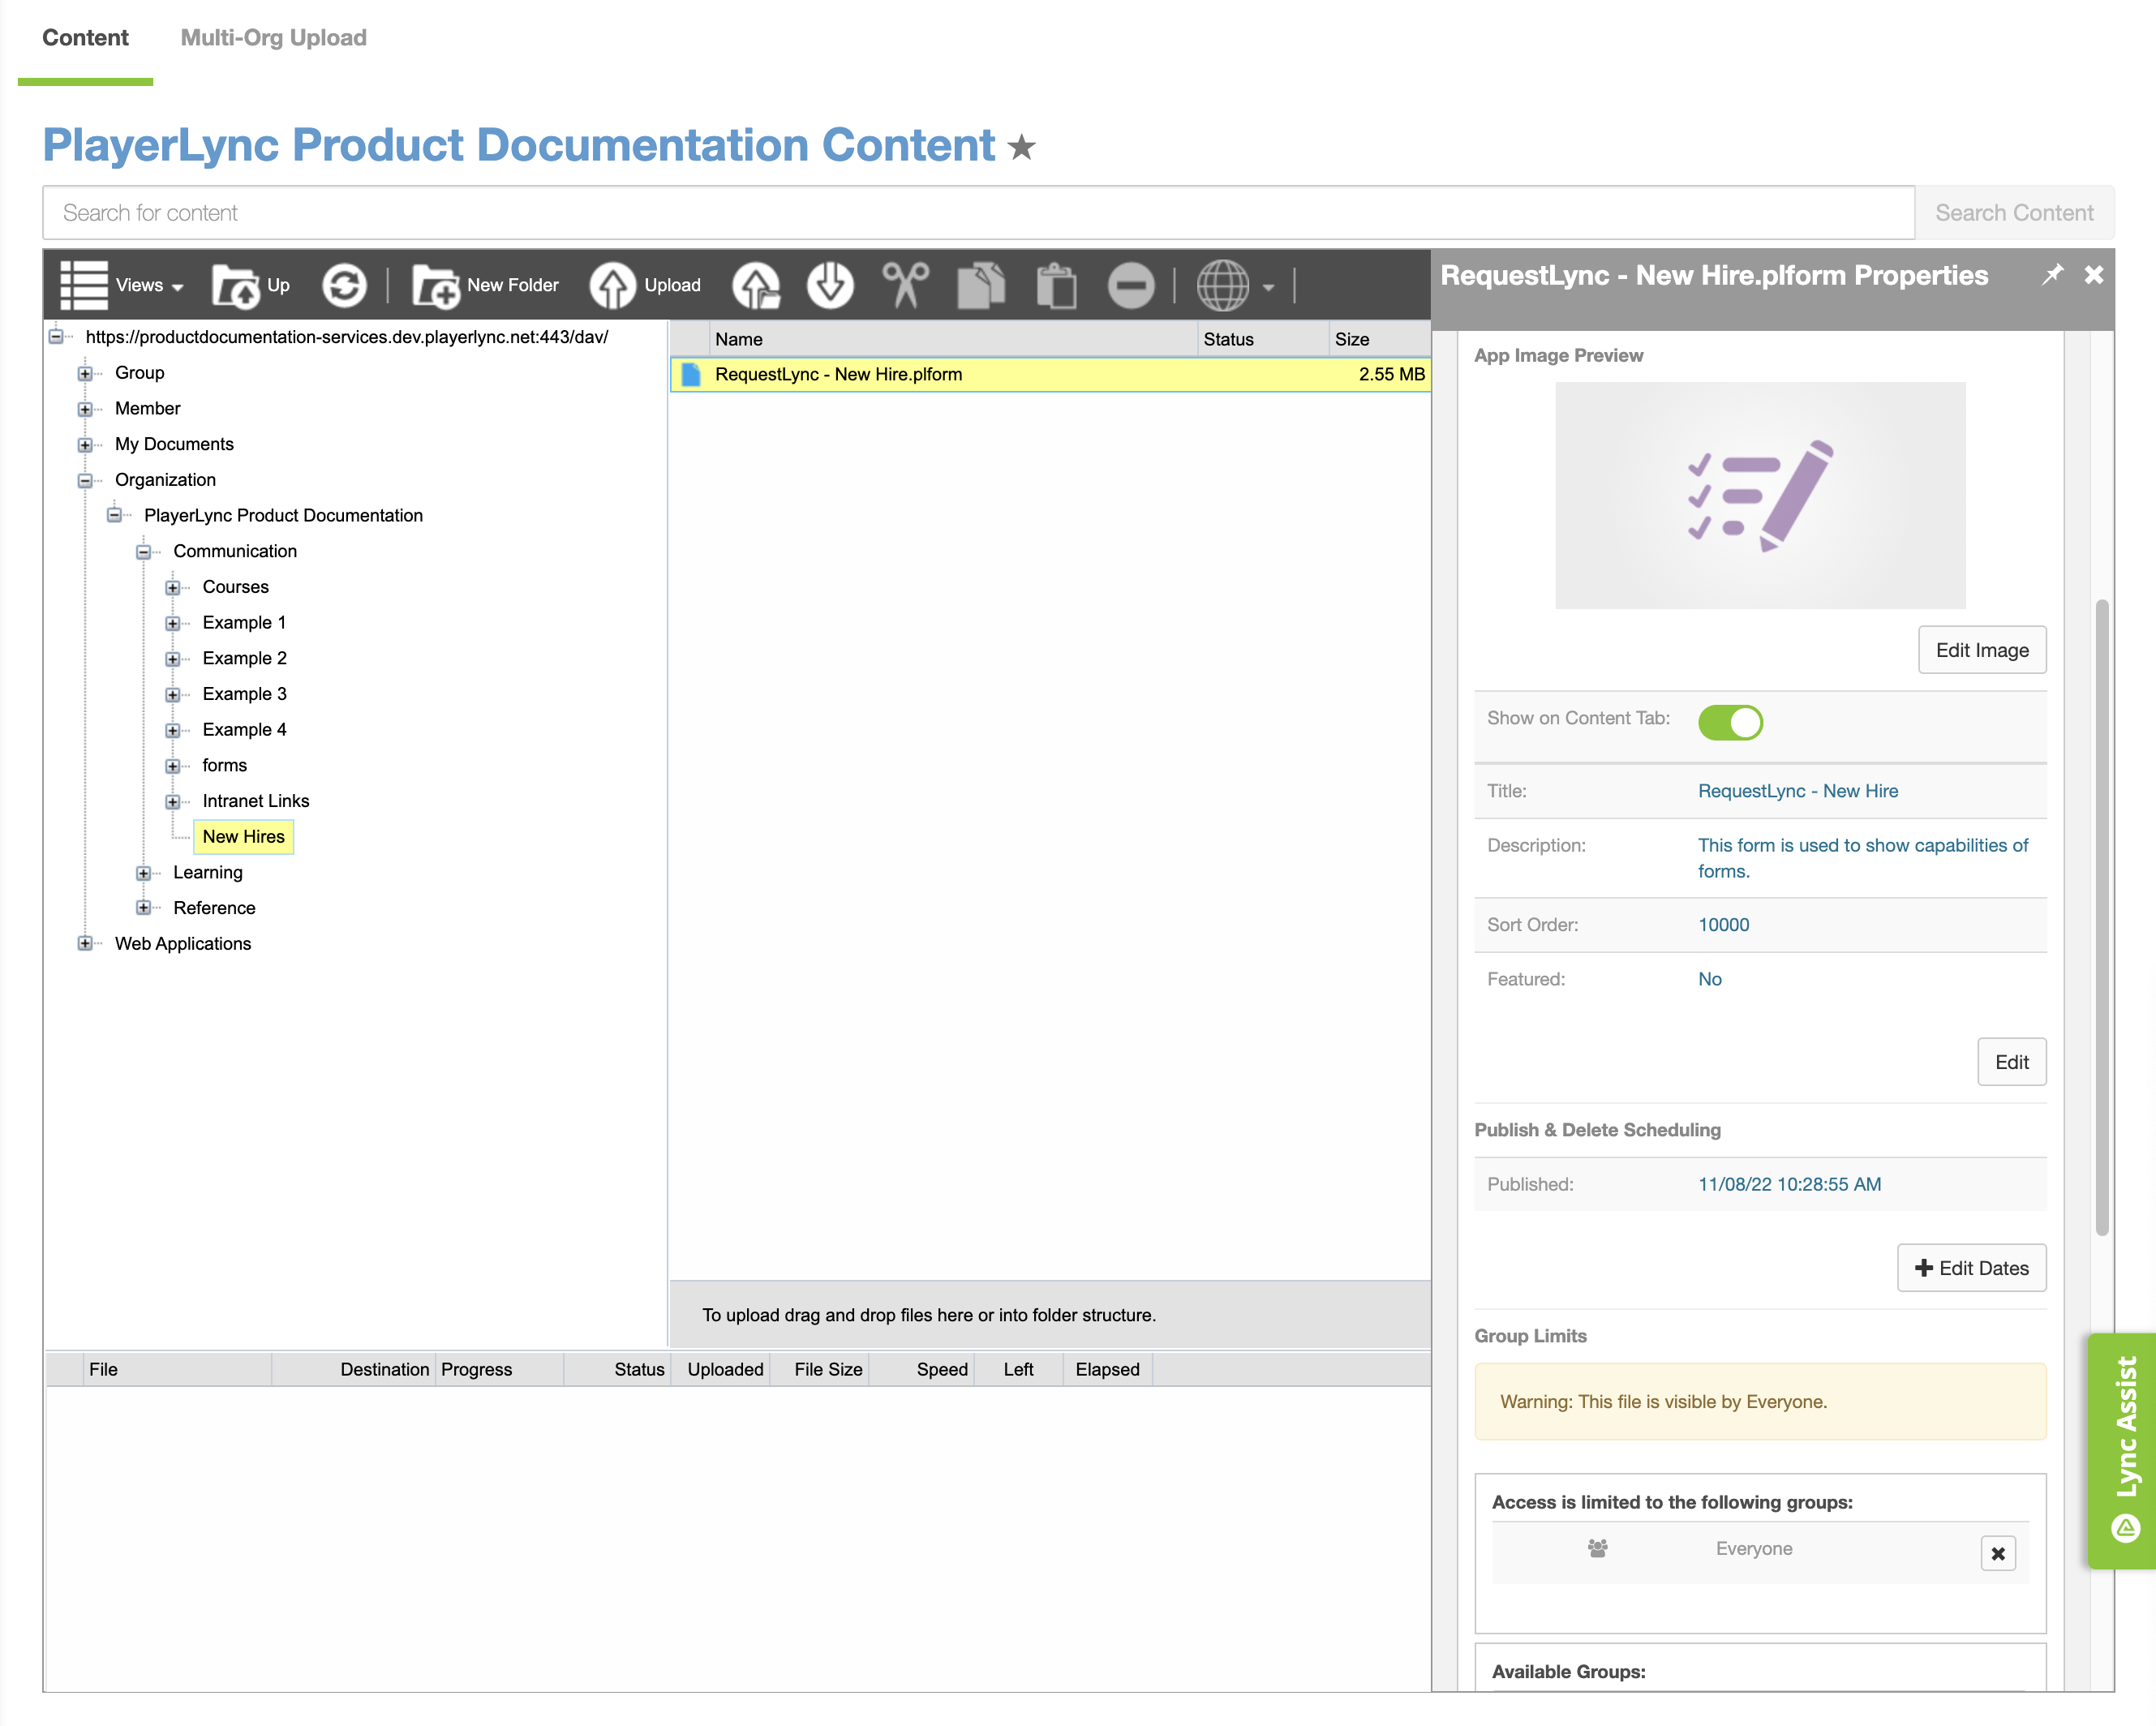2156x1726 pixels.
Task: Favorite the page with star icon
Action: point(1021,148)
